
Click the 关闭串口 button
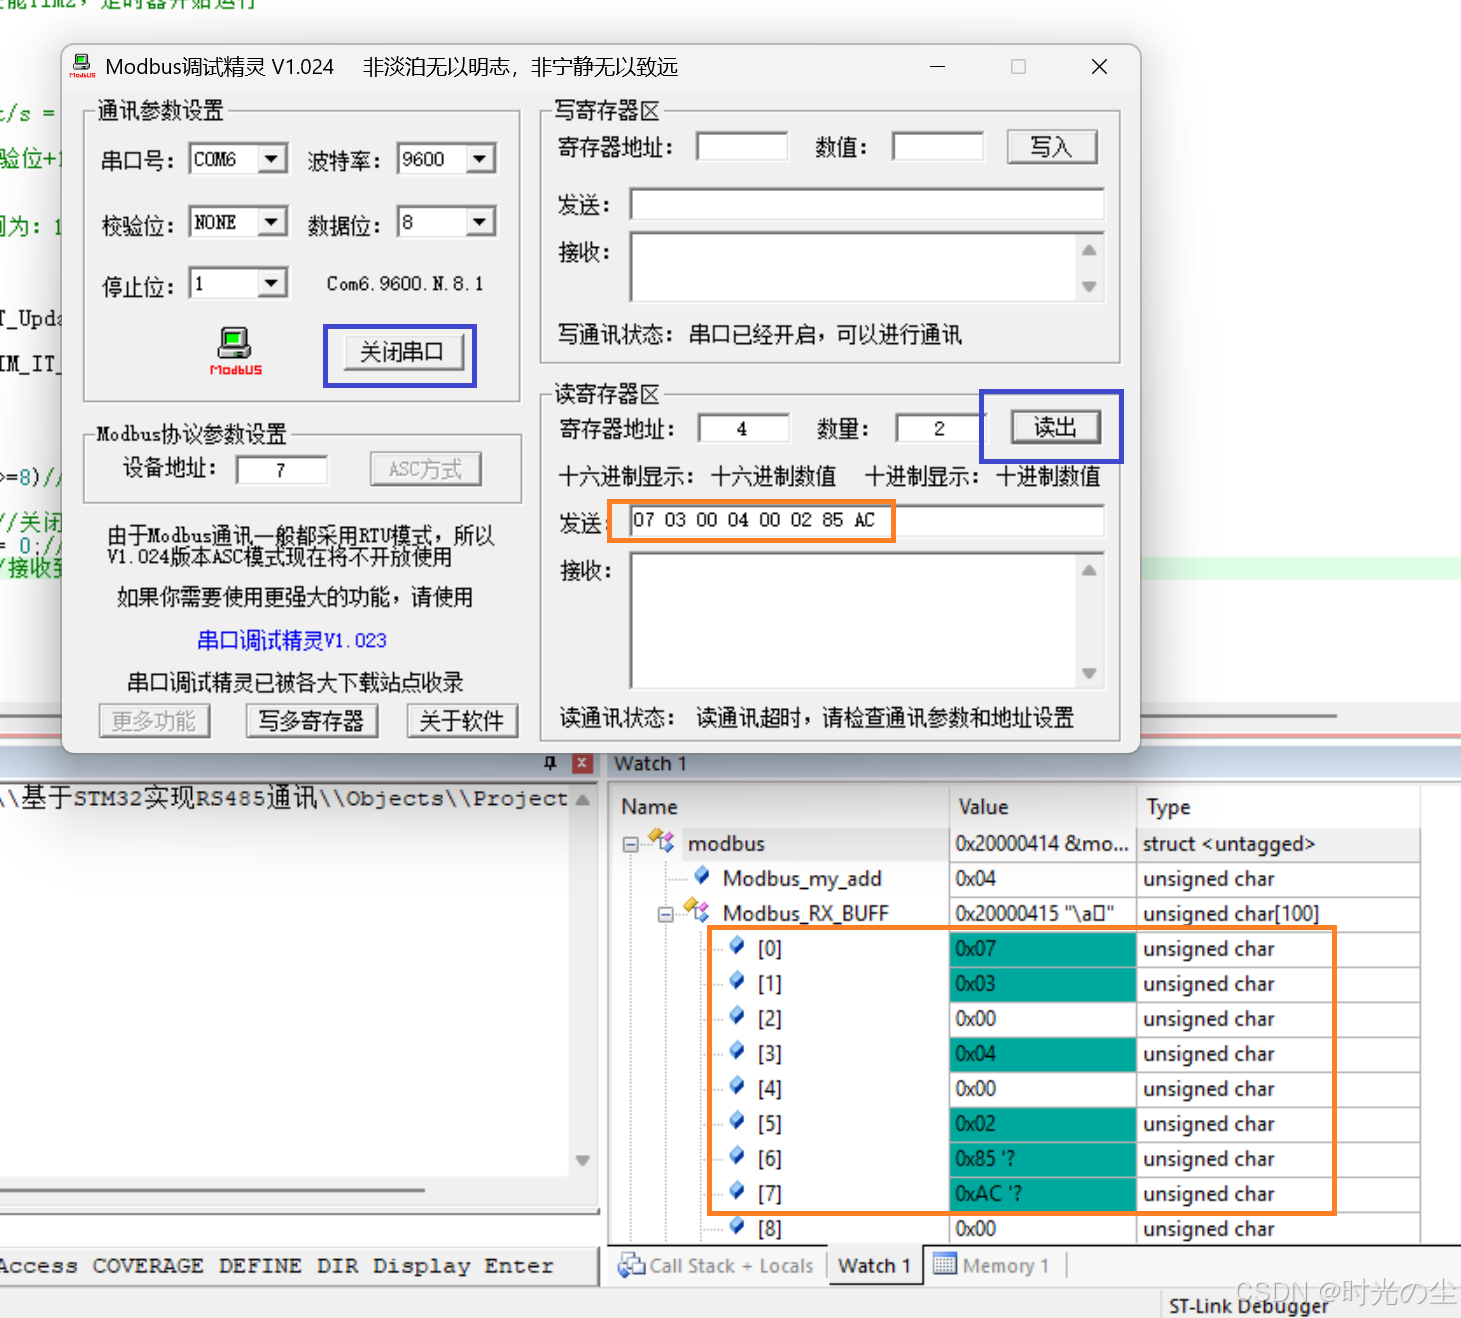click(402, 352)
